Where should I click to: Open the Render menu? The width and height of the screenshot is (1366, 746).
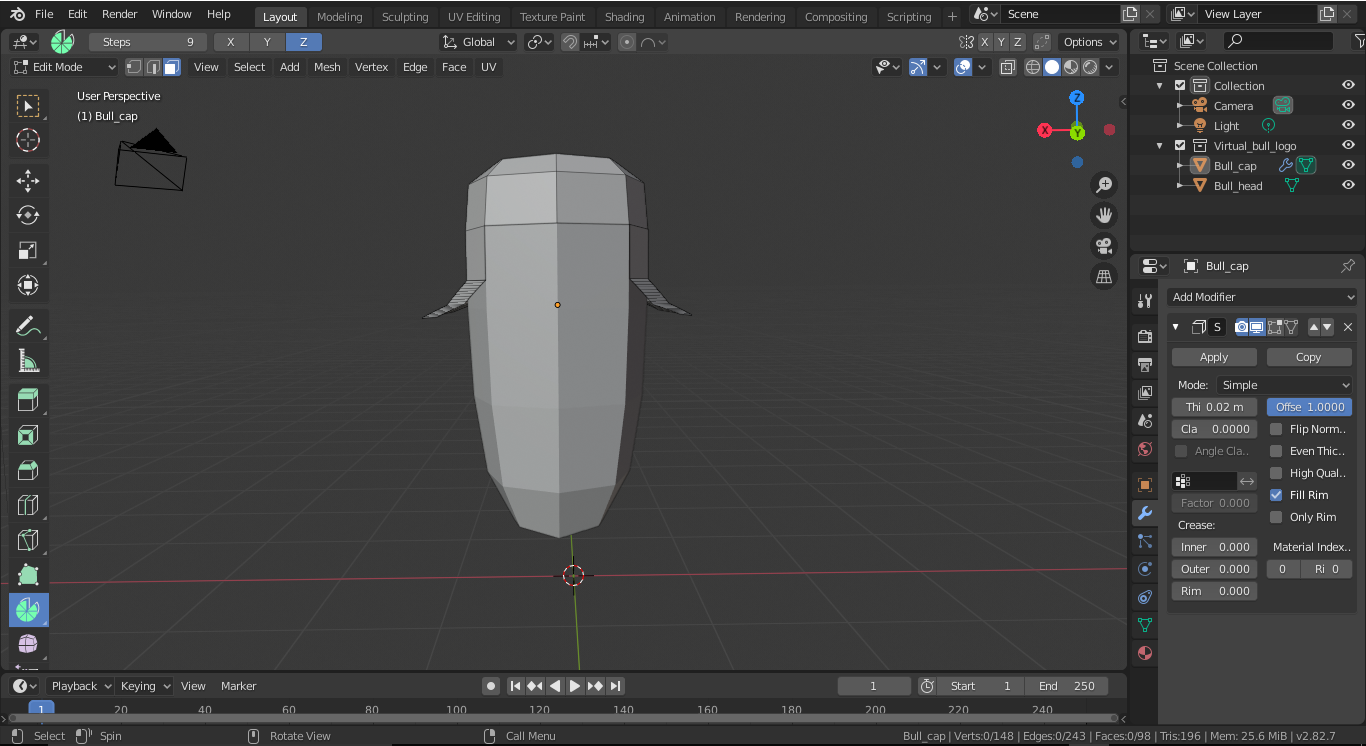point(120,14)
